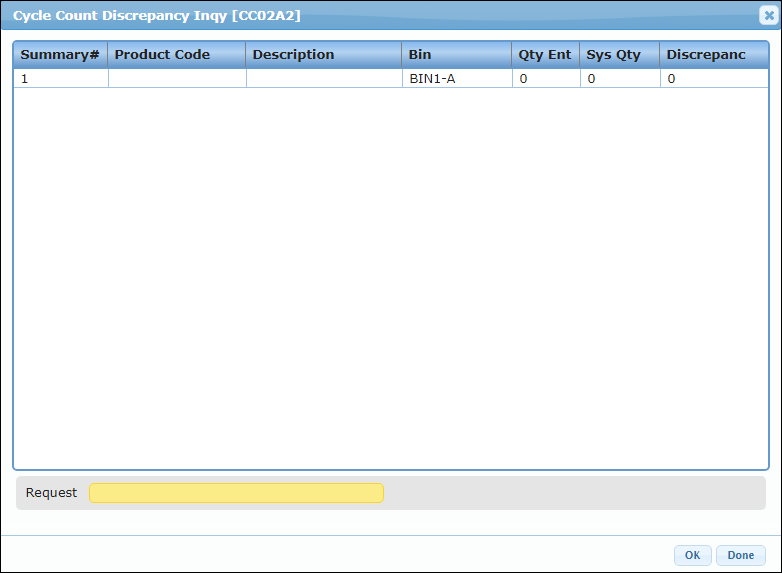The image size is (782, 573).
Task: Click the dialog title bar text
Action: 156,16
